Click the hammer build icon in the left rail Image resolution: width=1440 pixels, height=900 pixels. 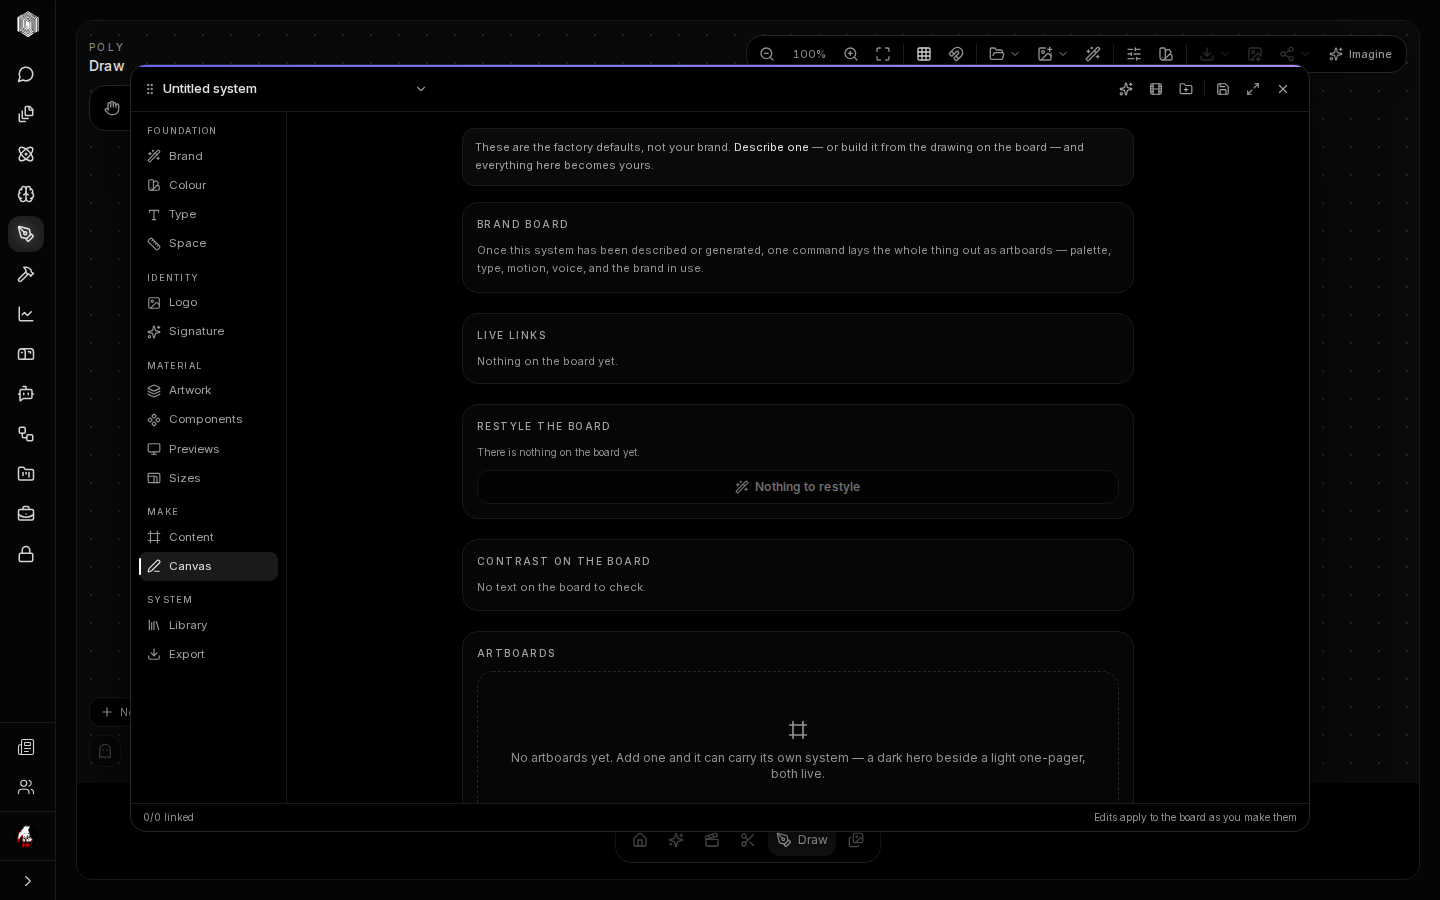pos(26,274)
